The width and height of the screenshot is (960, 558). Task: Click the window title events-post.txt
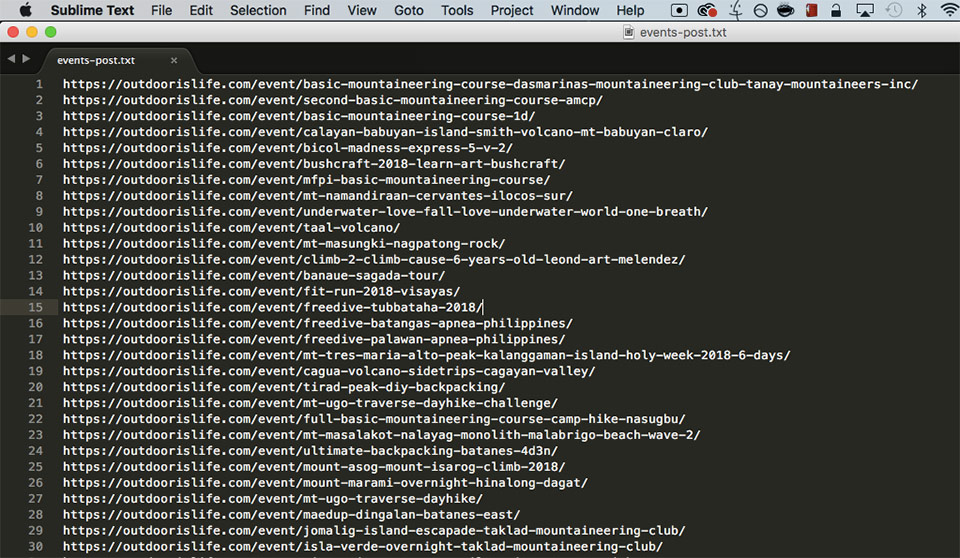(683, 32)
